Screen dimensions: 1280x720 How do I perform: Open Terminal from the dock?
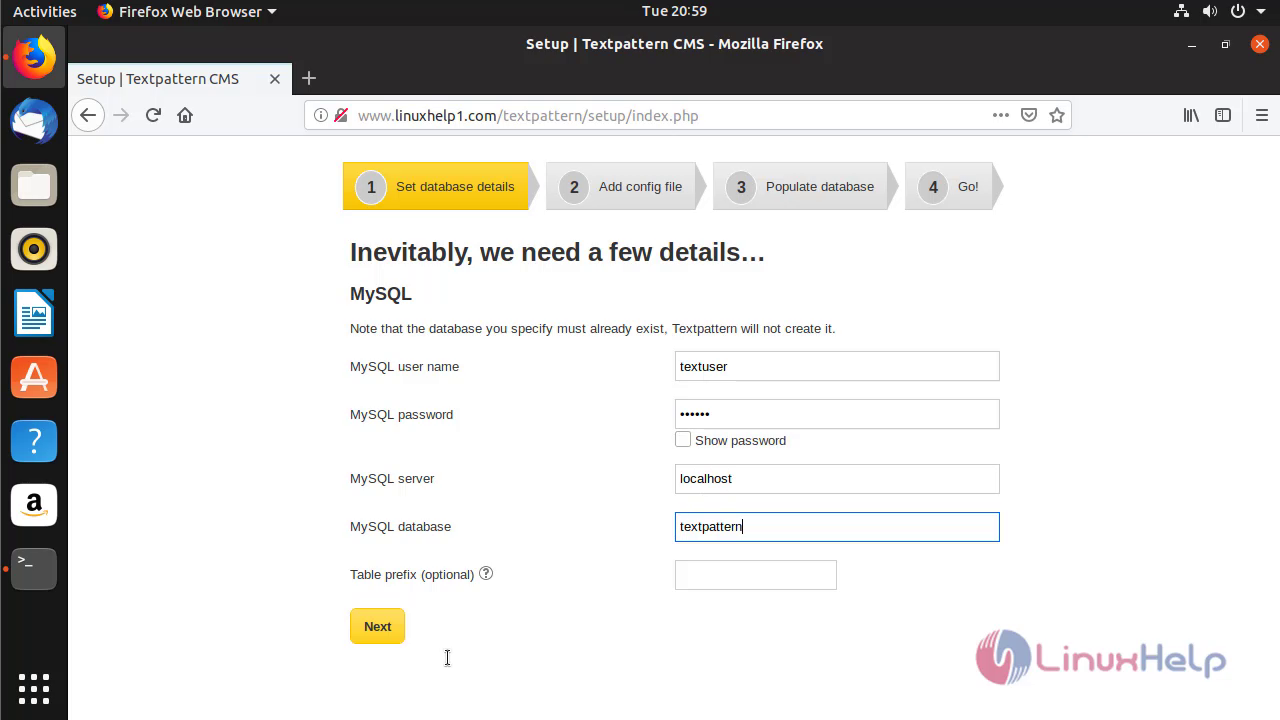[x=34, y=569]
